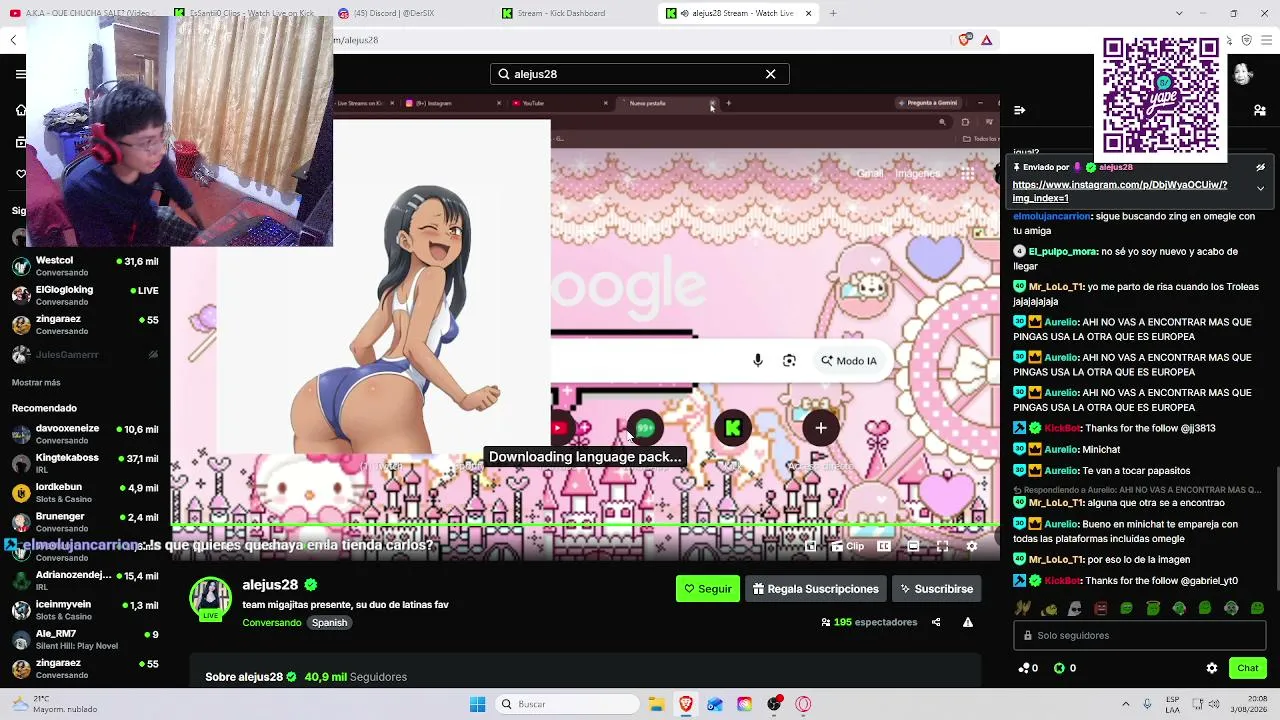Open the chat settings gear
Viewport: 1280px width, 720px height.
point(1212,668)
